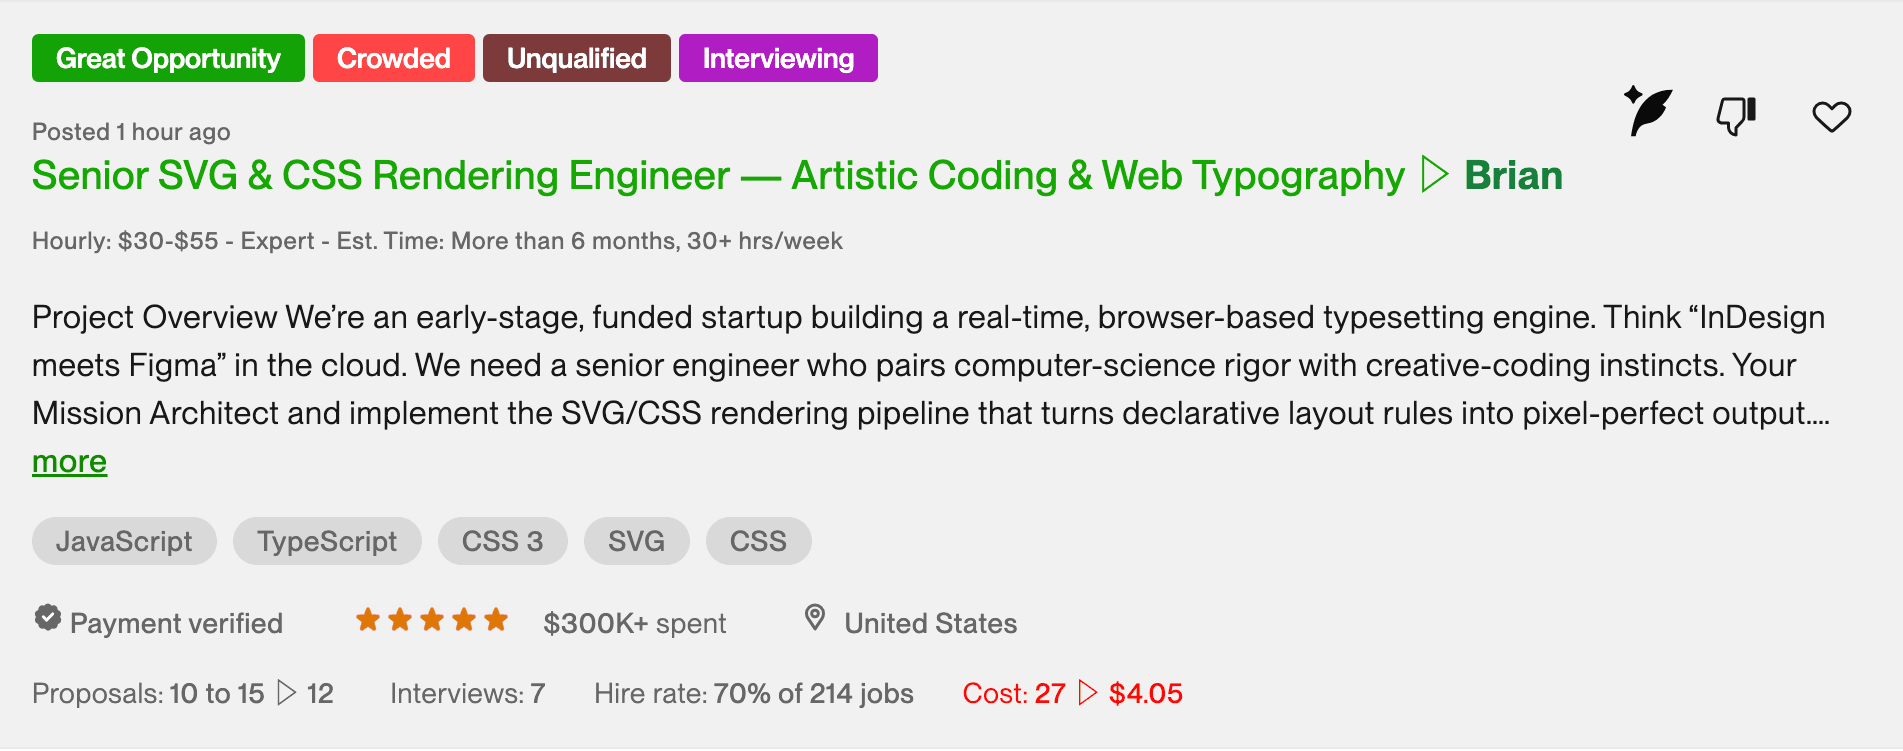
Task: Click the red triangle beside Cost
Action: [1088, 692]
